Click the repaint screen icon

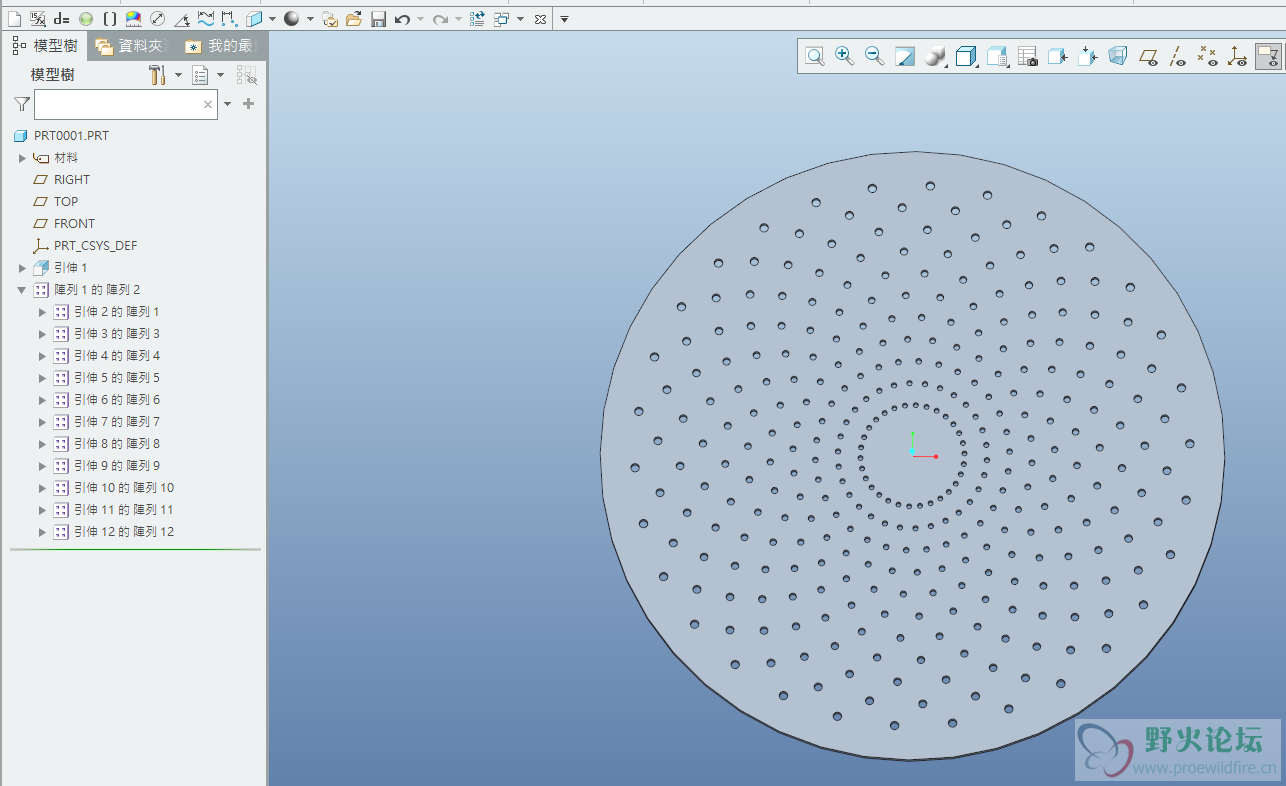tap(905, 57)
